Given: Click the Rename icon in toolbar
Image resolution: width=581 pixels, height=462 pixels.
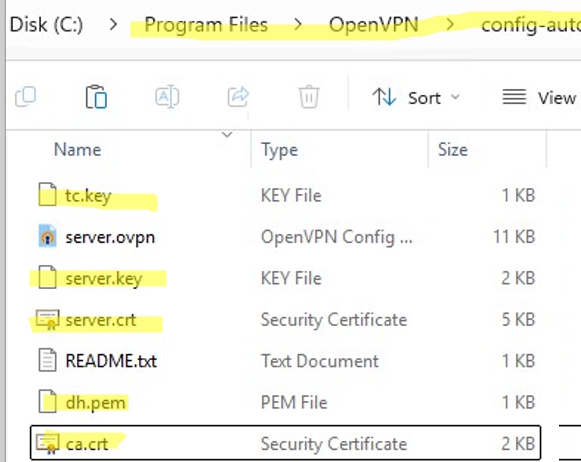Looking at the screenshot, I should click(167, 97).
